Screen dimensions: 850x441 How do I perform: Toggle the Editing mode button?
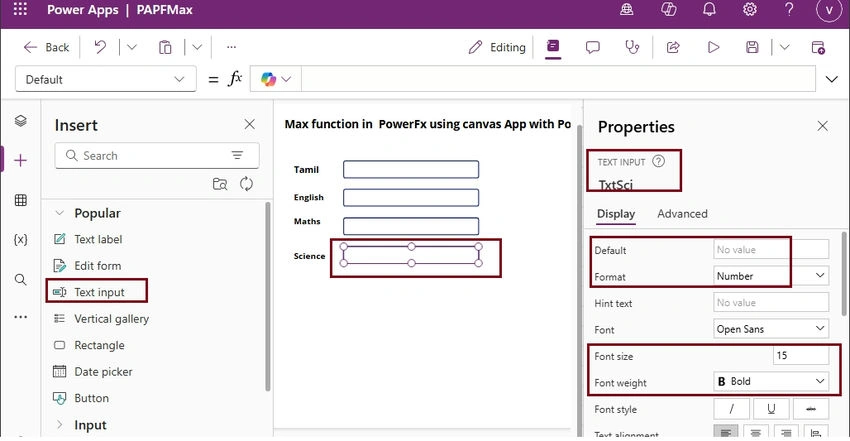(x=497, y=48)
